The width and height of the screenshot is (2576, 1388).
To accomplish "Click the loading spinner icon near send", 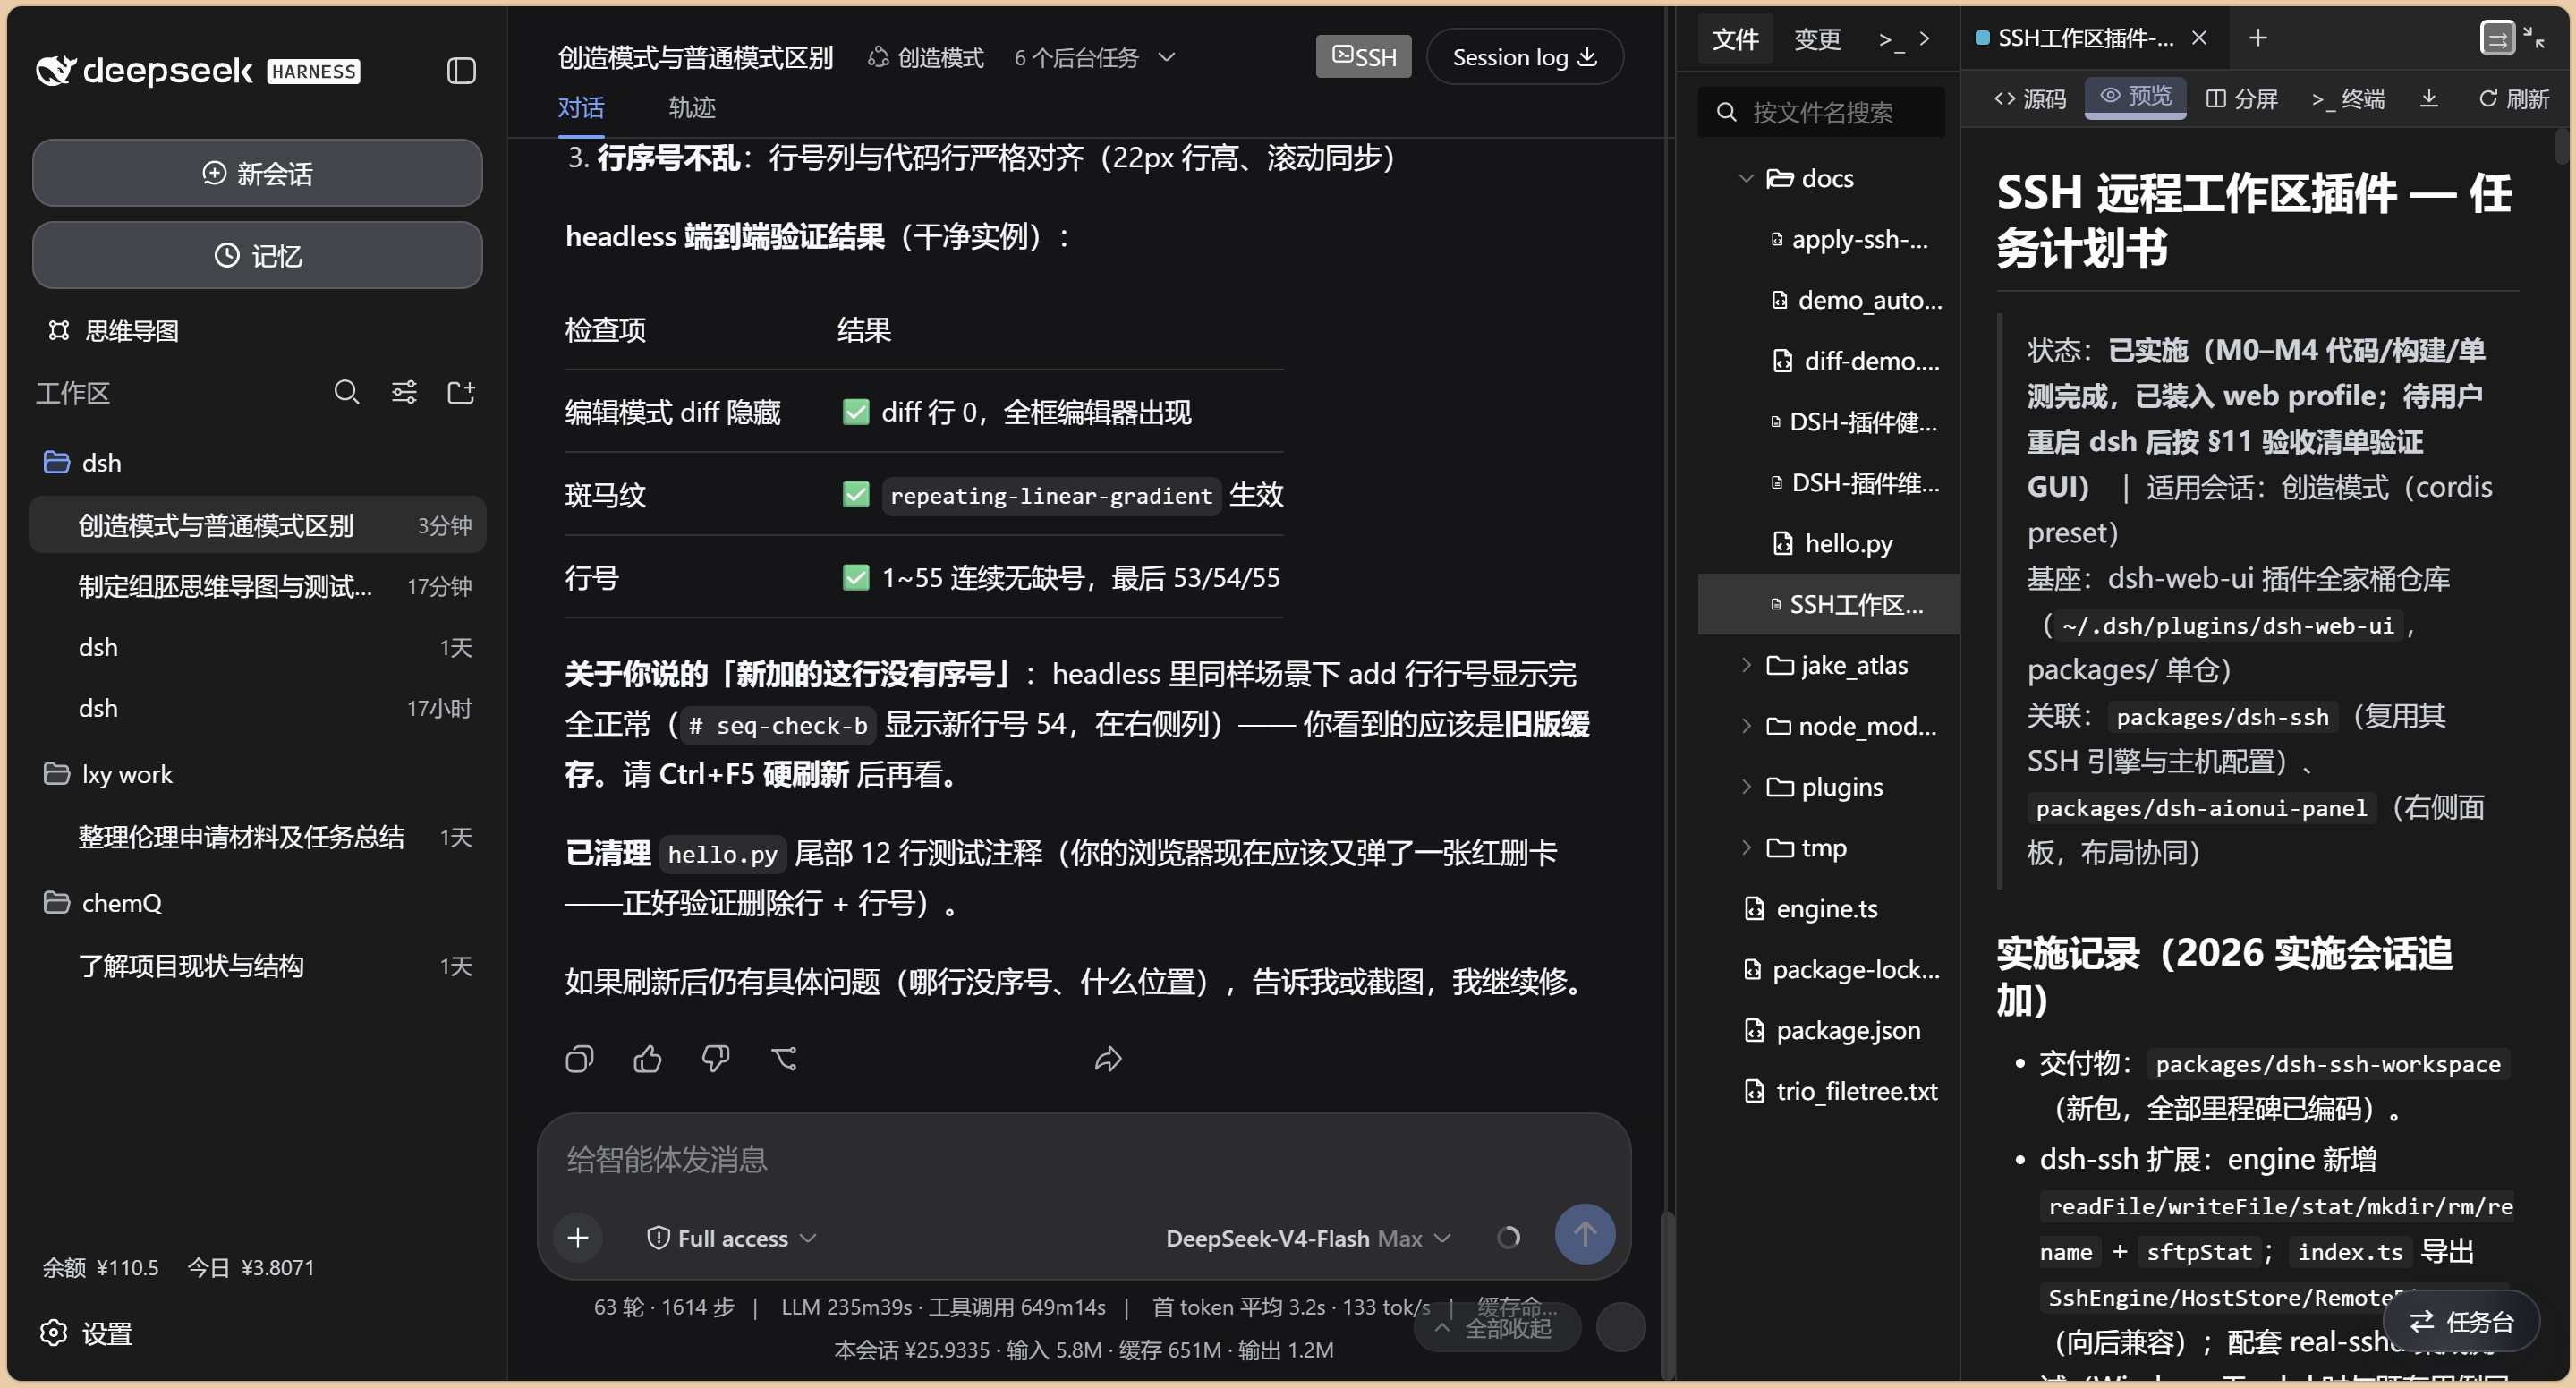I will pos(1509,1238).
